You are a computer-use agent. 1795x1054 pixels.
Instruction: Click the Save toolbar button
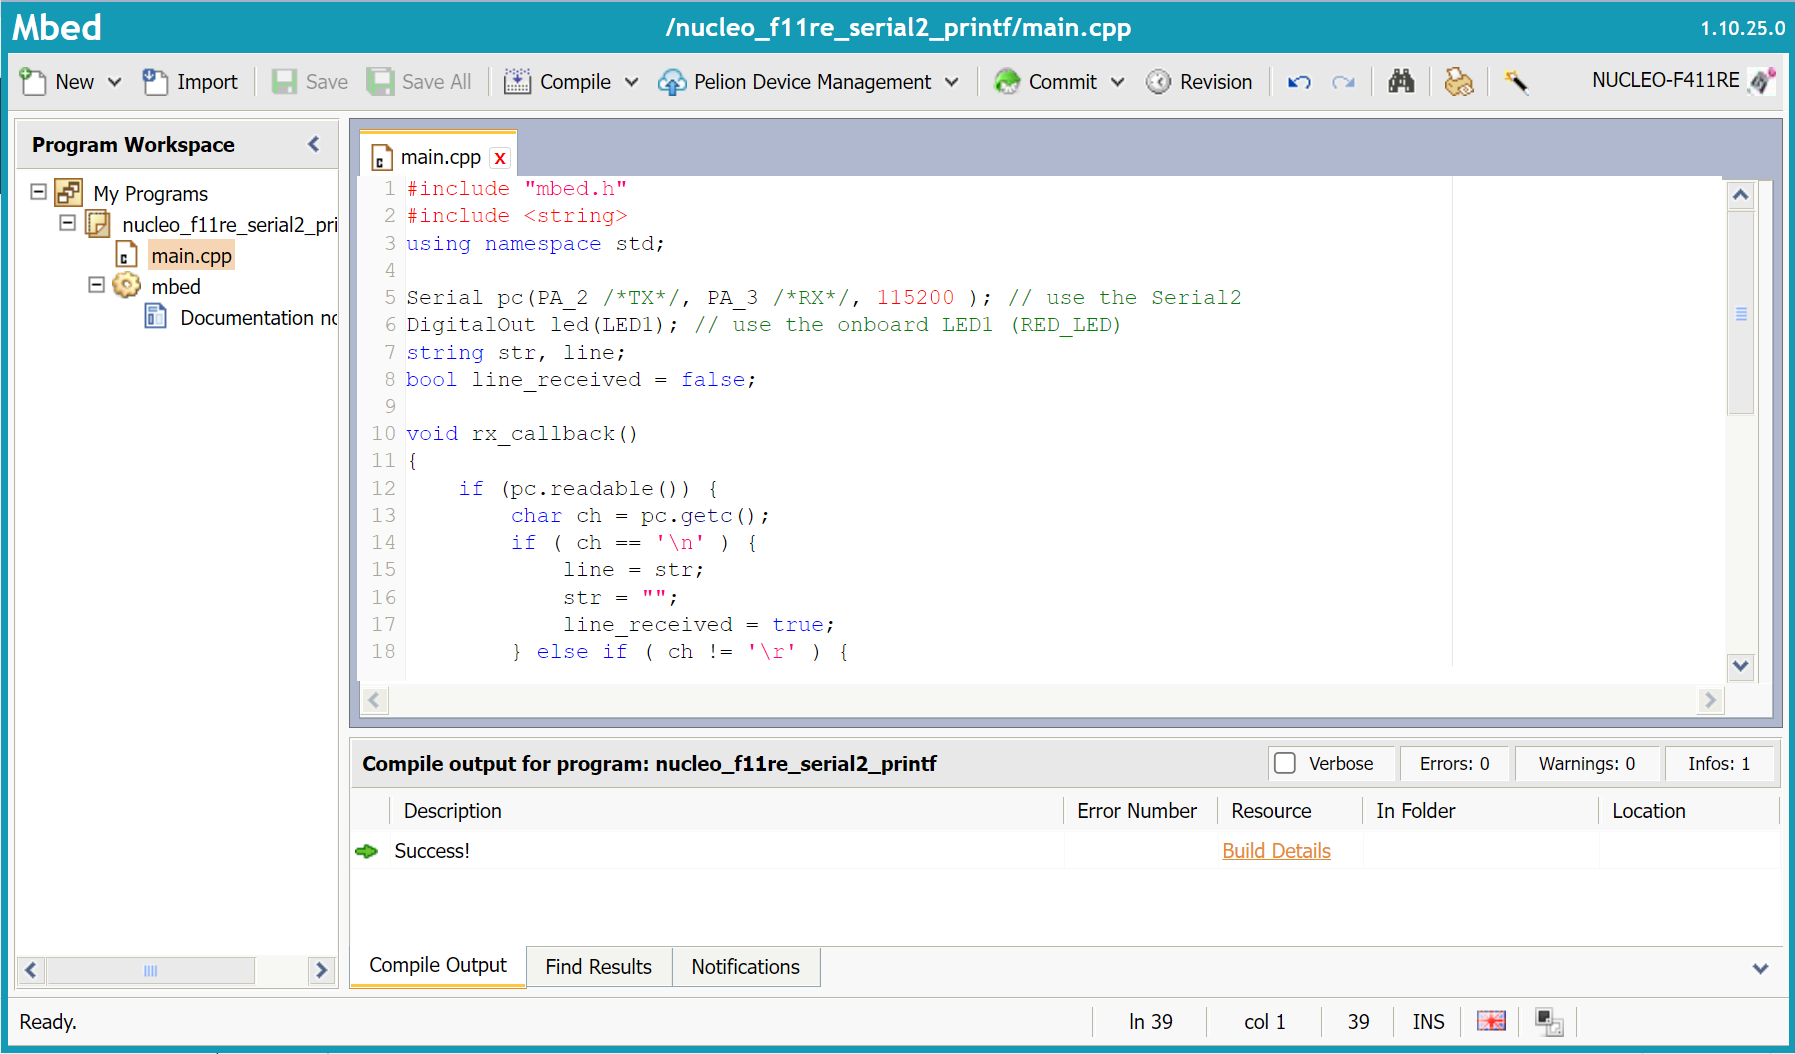tap(310, 82)
